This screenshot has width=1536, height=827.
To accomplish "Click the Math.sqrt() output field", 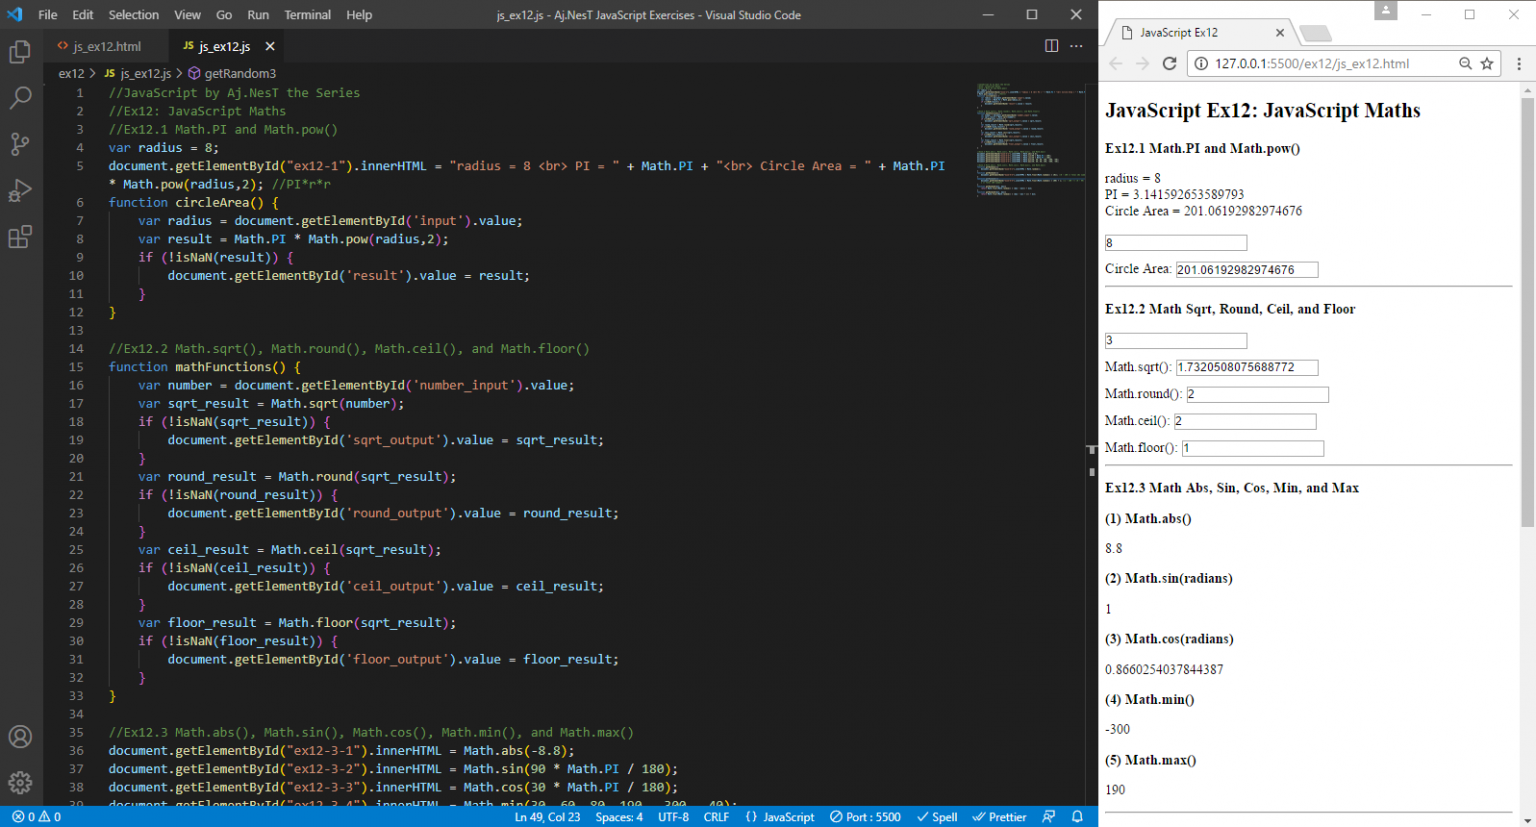I will click(1246, 368).
